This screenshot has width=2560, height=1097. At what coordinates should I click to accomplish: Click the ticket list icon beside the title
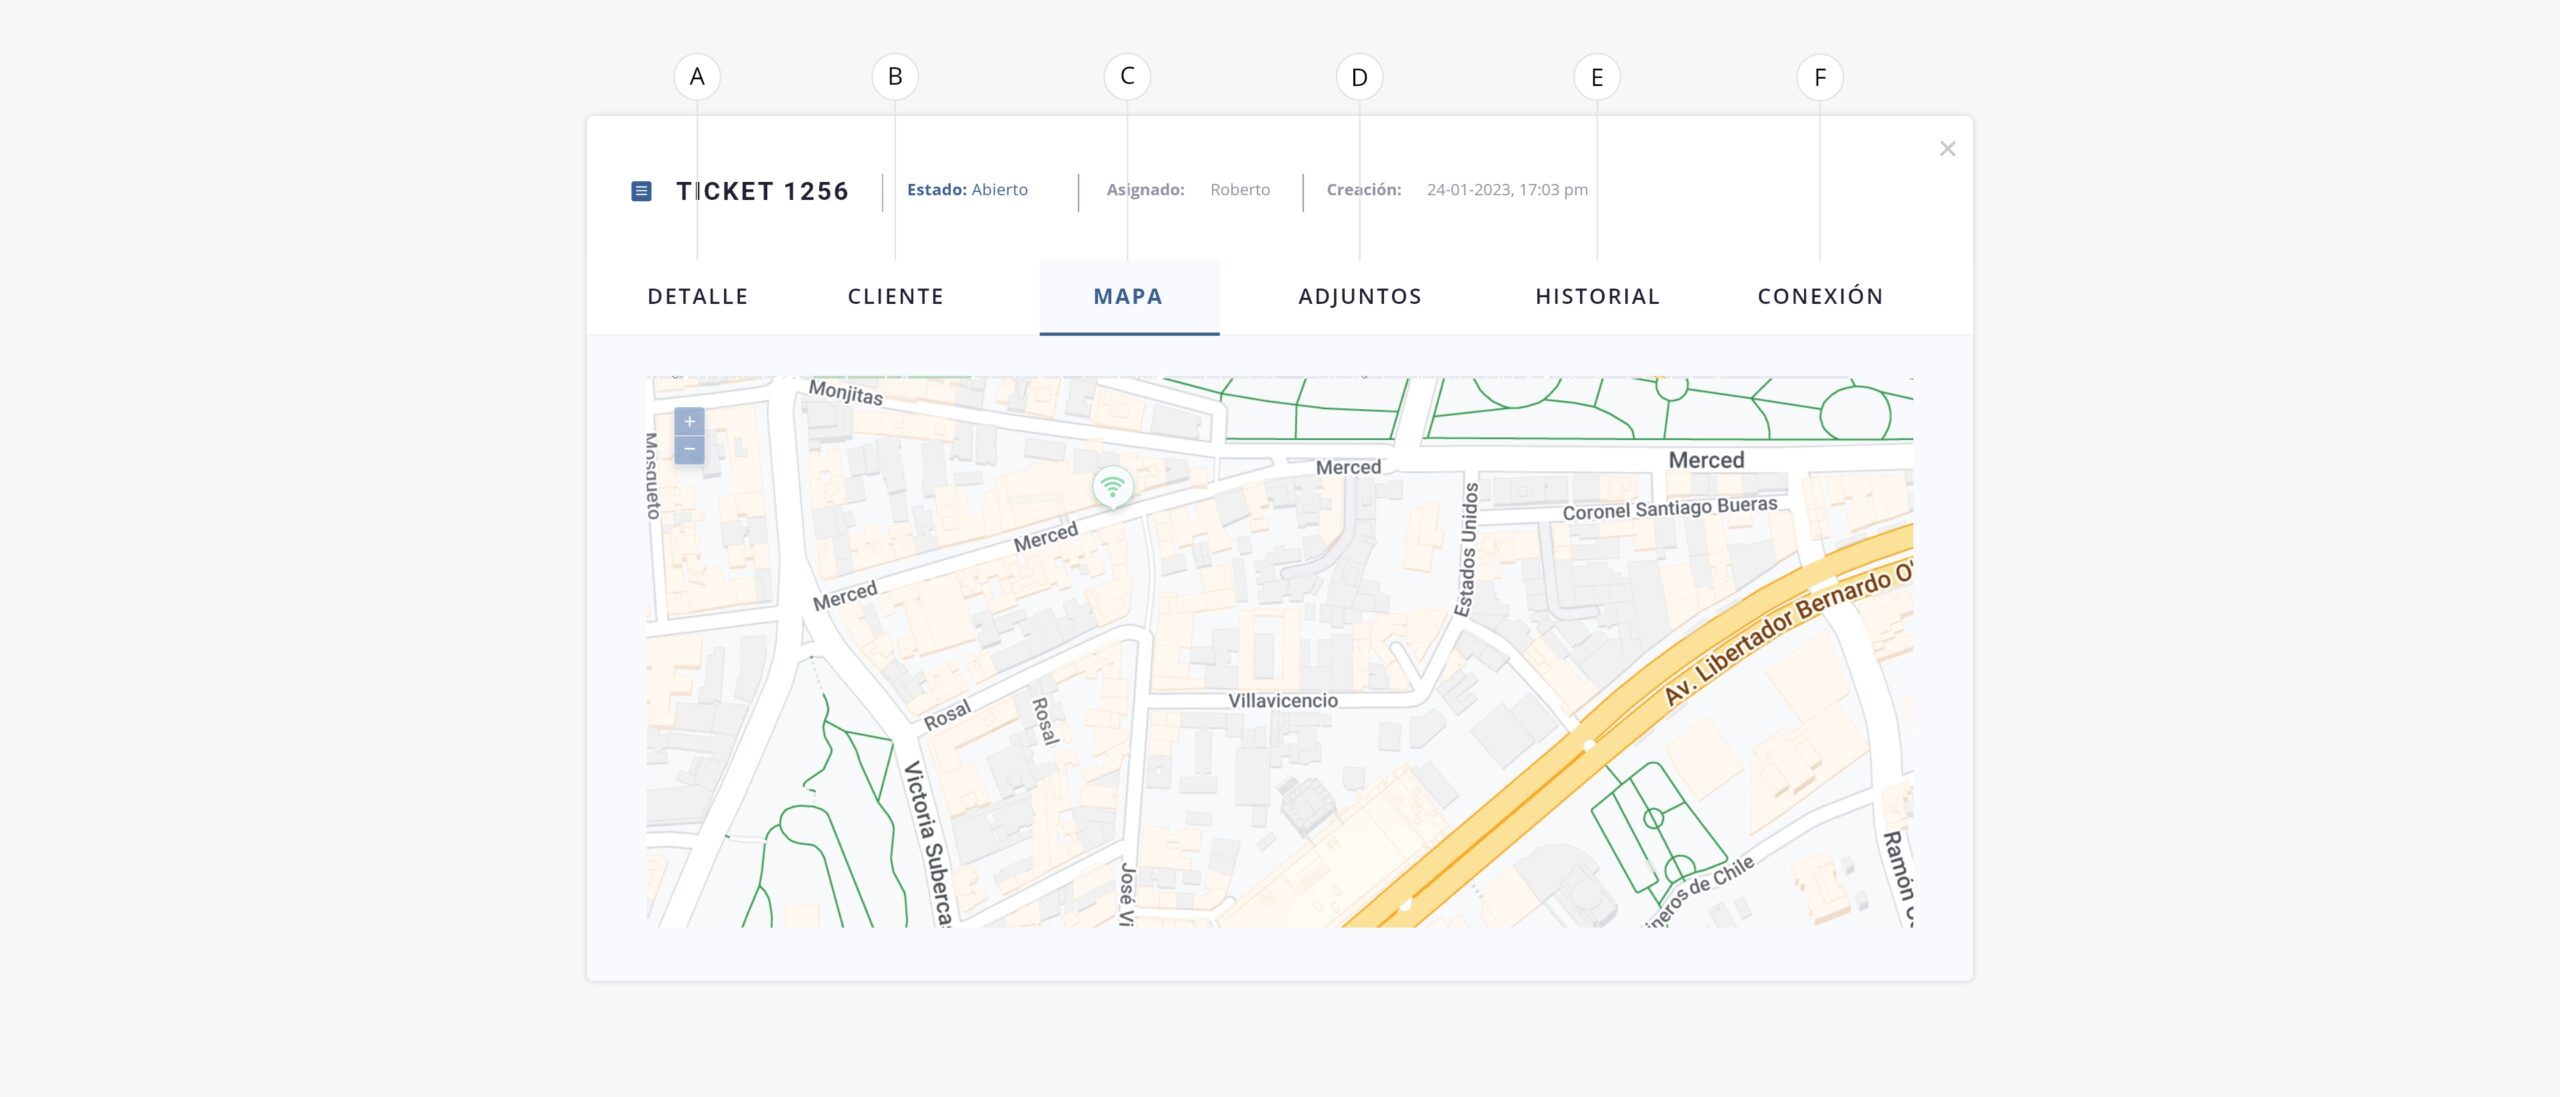(x=642, y=191)
